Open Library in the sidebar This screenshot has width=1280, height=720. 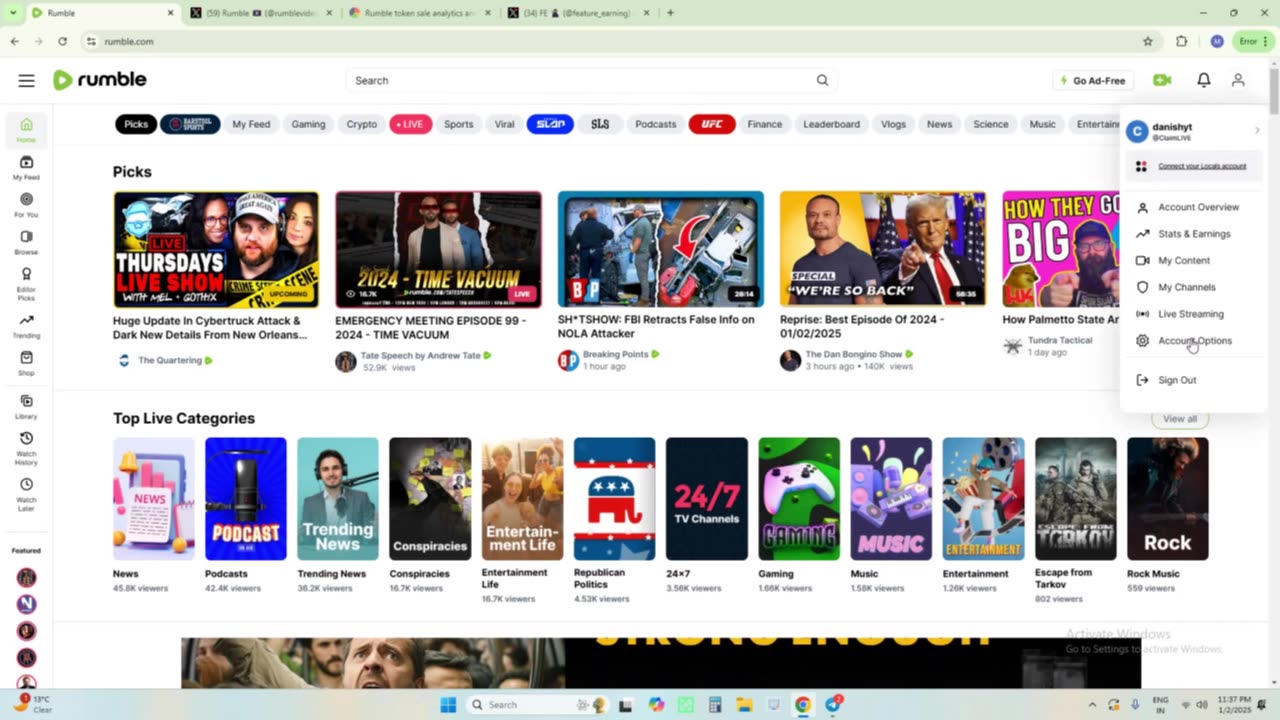coord(26,406)
